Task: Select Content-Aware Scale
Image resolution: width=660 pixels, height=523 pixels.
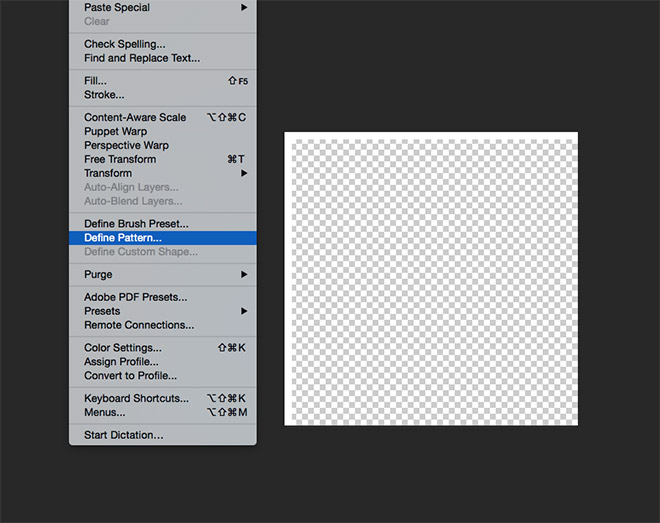Action: [x=135, y=117]
